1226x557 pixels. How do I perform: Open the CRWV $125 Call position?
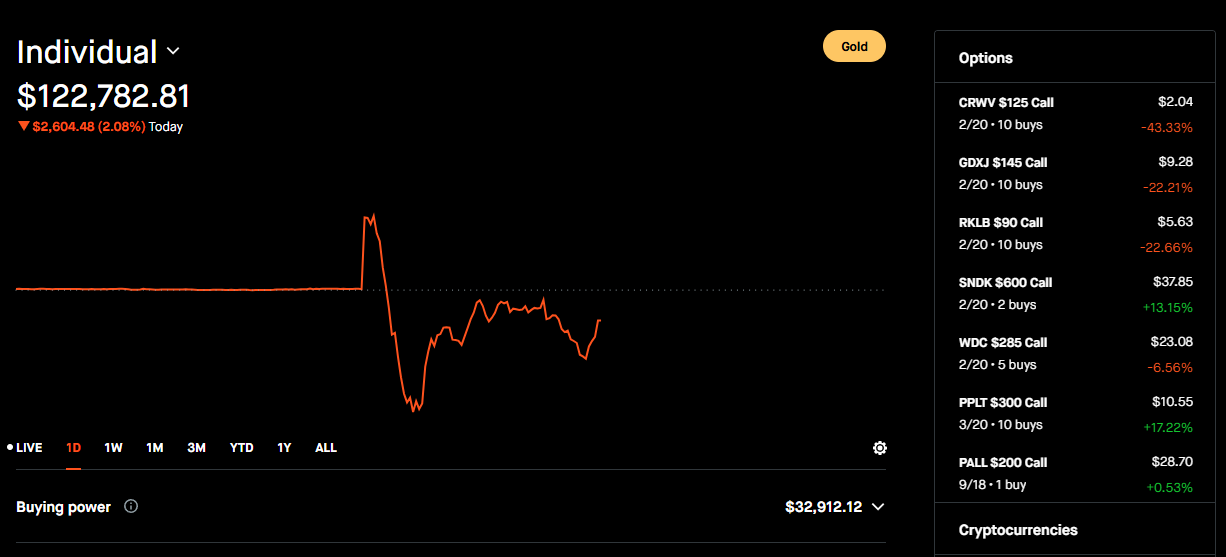tap(1075, 113)
